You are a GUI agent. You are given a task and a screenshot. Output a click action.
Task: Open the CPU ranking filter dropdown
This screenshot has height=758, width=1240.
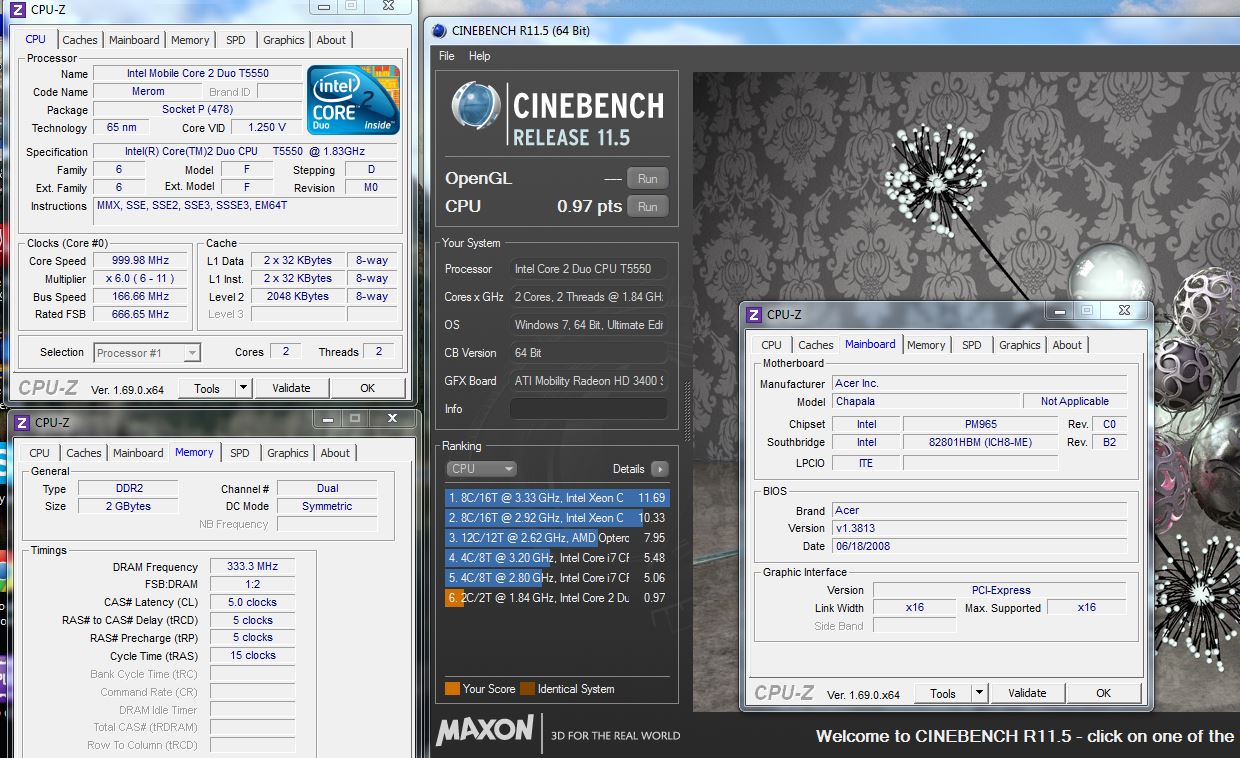[481, 468]
